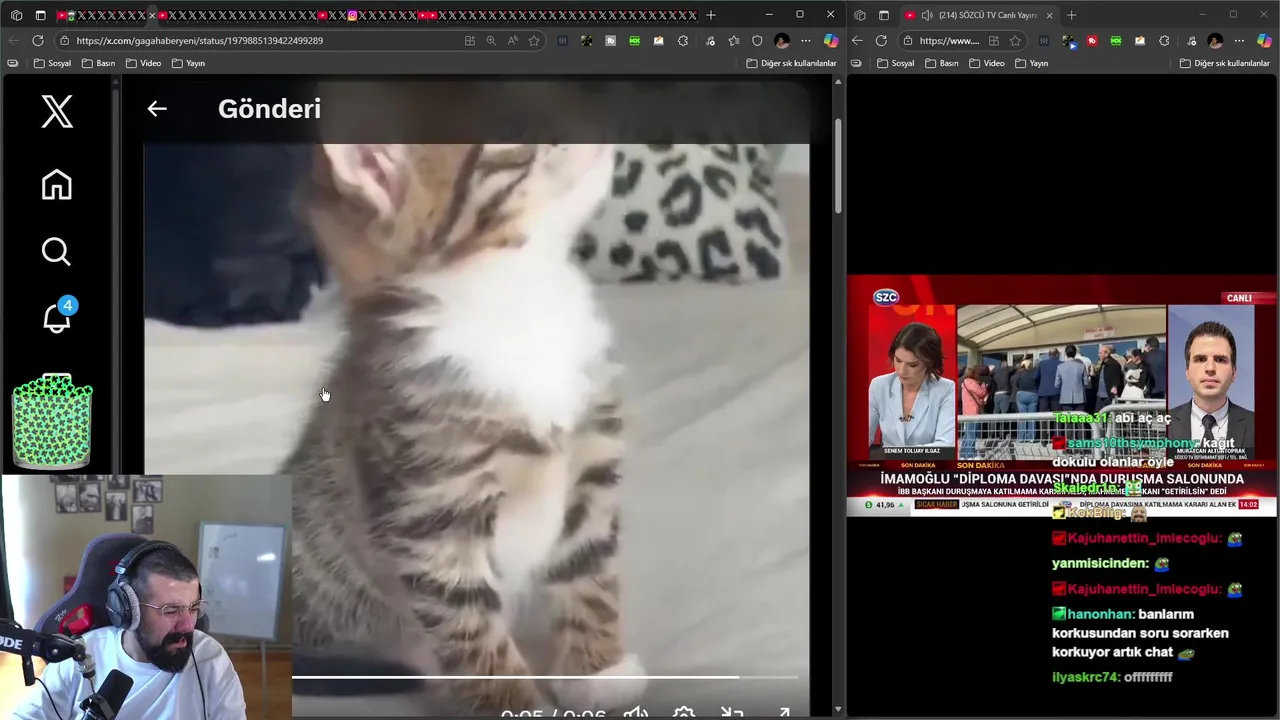Open Basın bookmarks folder in left browser
This screenshot has width=1280, height=720.
click(x=98, y=63)
